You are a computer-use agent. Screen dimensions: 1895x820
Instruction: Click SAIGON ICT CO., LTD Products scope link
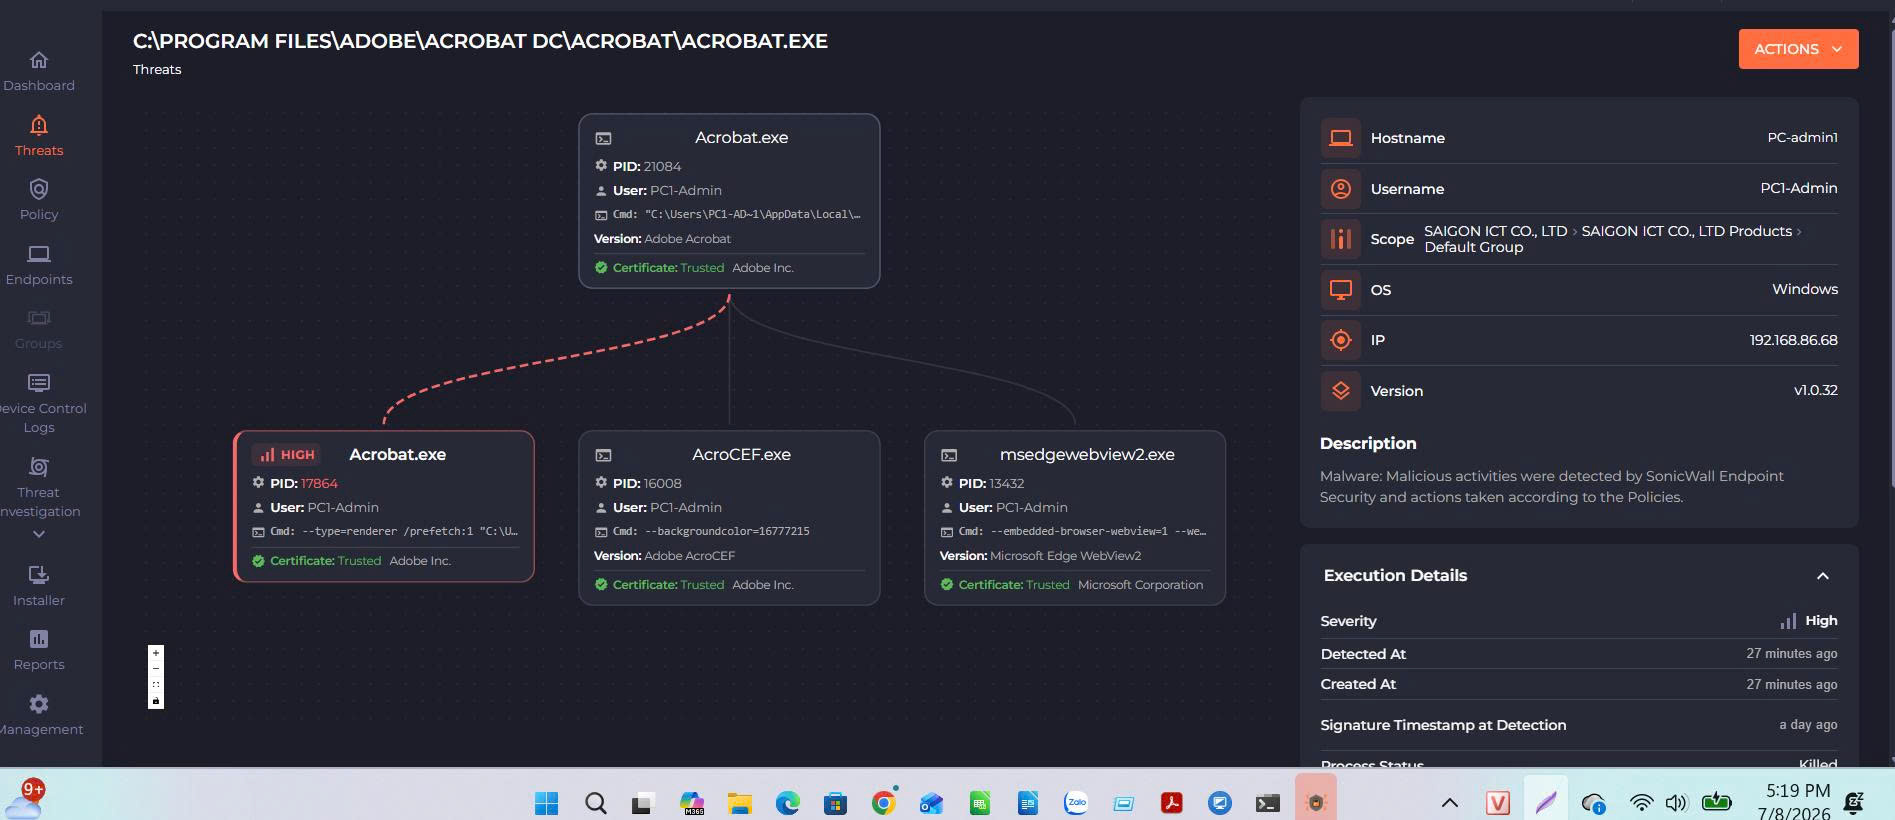pyautogui.click(x=1686, y=231)
